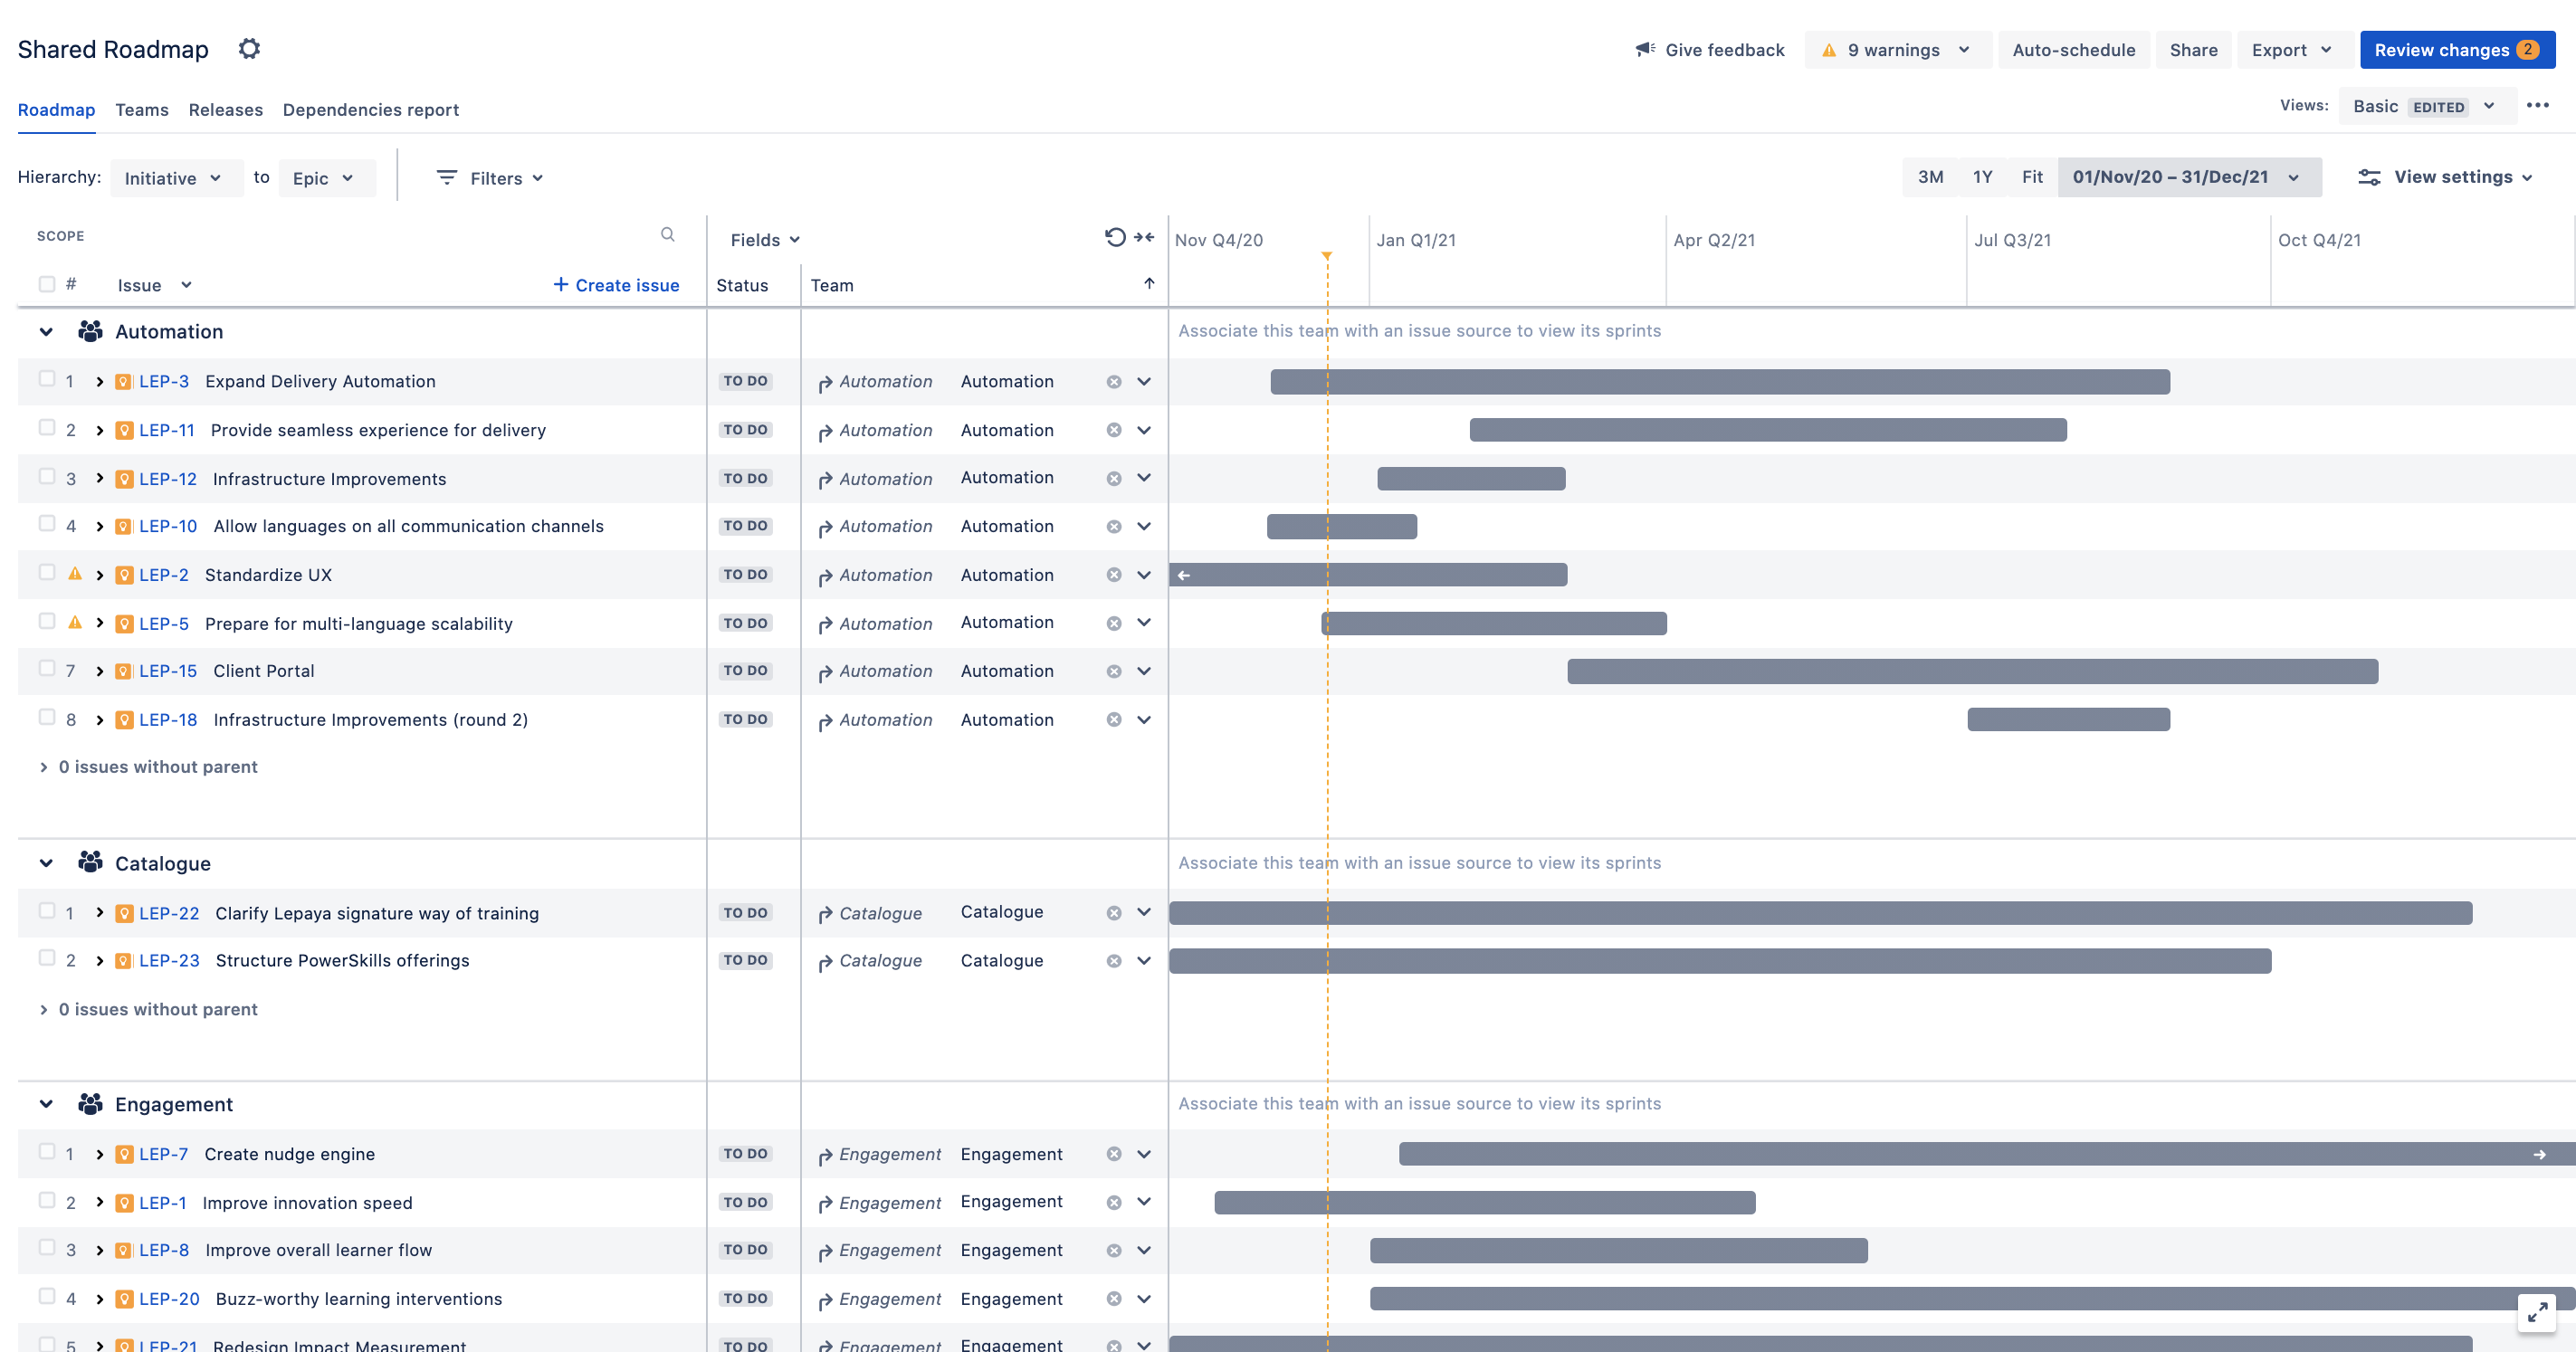This screenshot has height=1352, width=2576.
Task: Expand the 9 warnings dropdown
Action: [1896, 50]
